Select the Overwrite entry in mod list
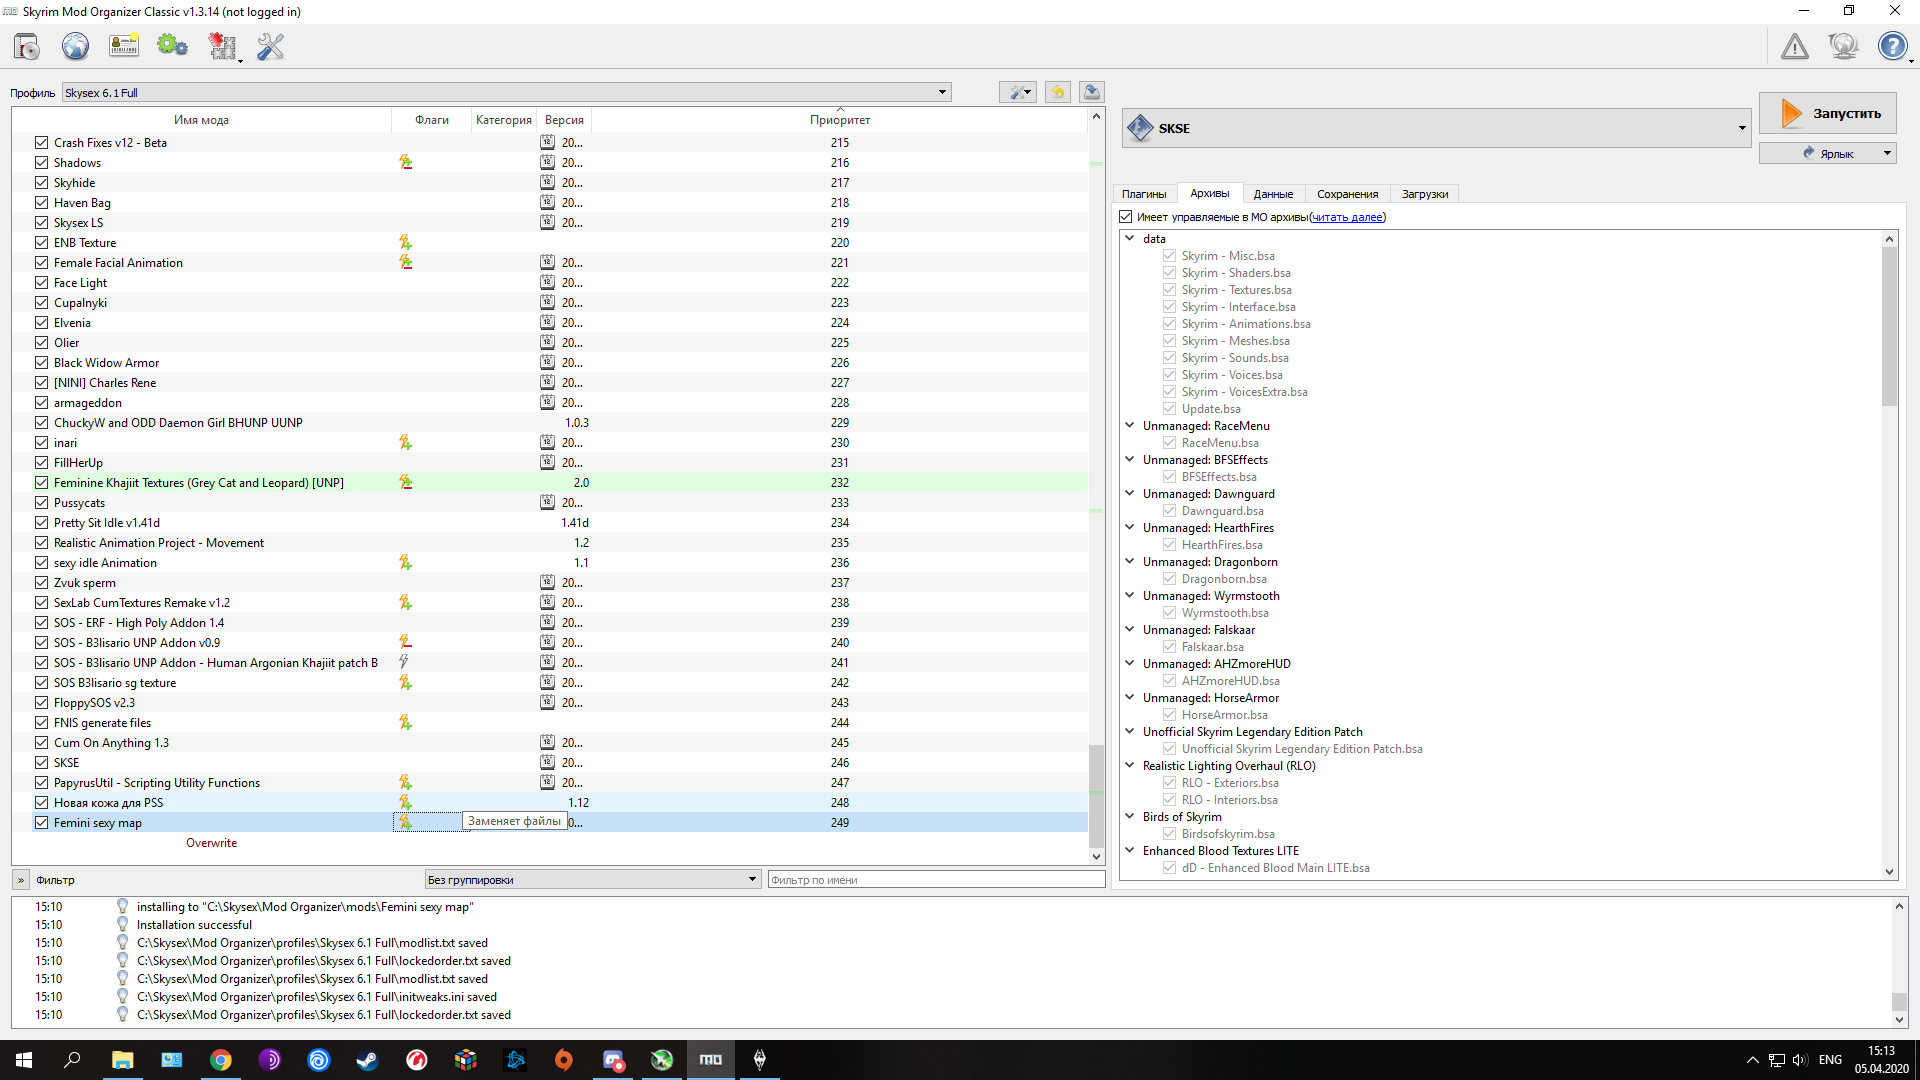The height and width of the screenshot is (1080, 1920). pyautogui.click(x=211, y=842)
